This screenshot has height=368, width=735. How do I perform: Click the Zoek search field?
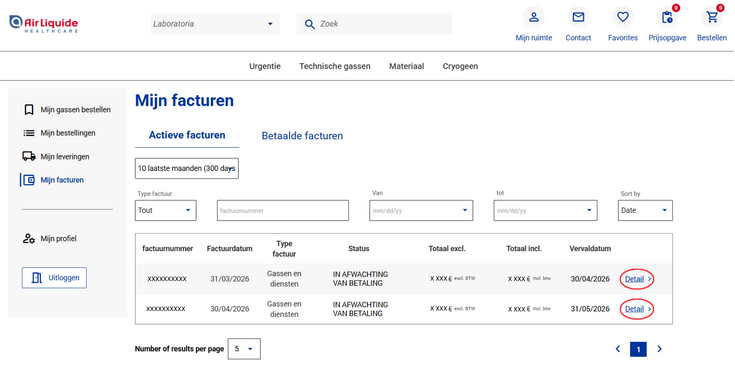coord(374,24)
